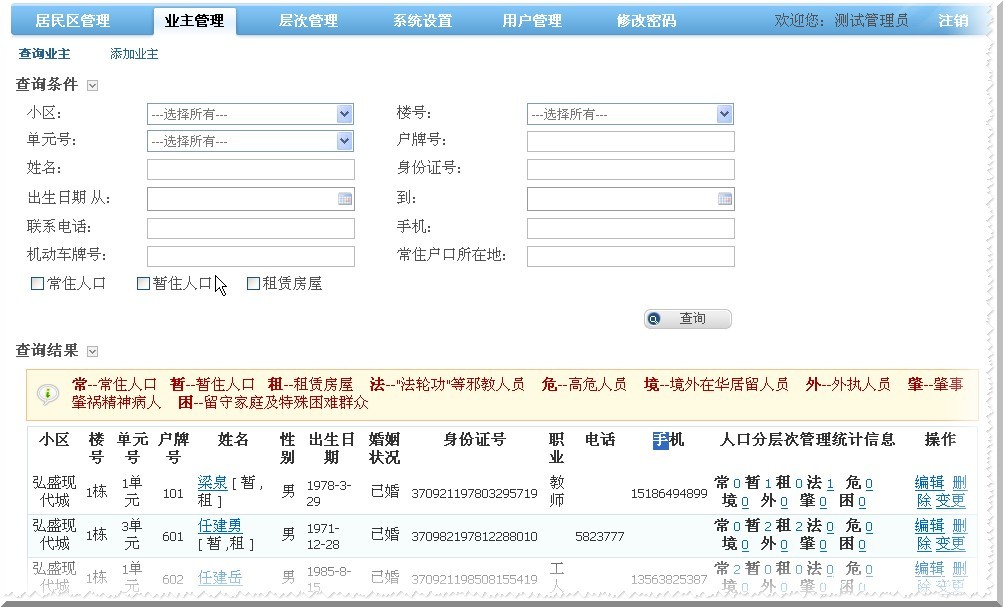Click the 查询 search button

coord(688,319)
